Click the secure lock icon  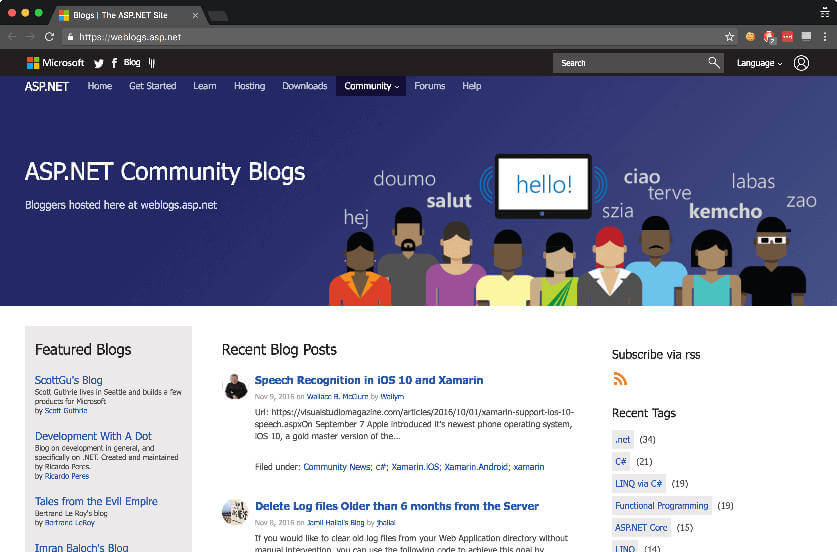click(x=70, y=37)
